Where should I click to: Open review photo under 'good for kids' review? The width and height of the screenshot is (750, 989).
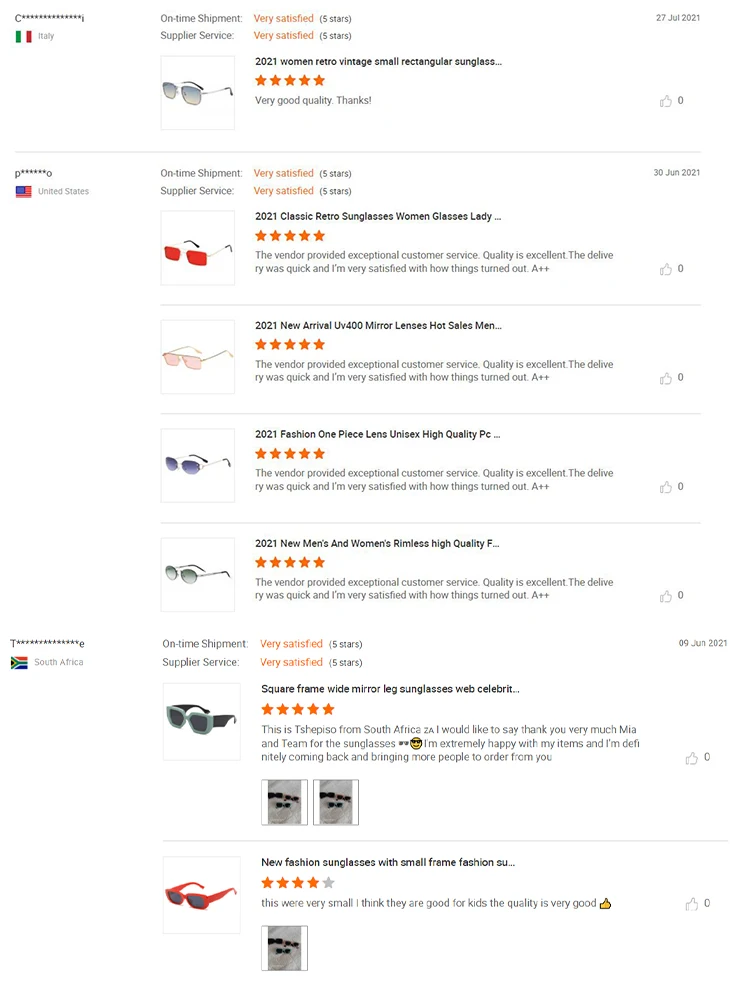point(284,948)
